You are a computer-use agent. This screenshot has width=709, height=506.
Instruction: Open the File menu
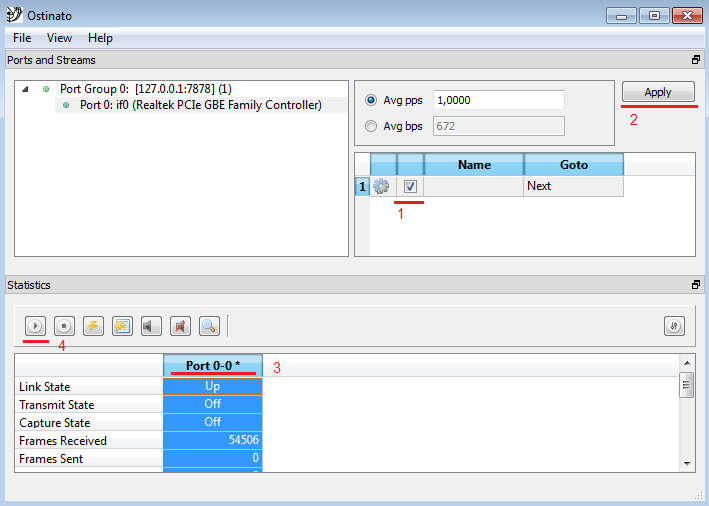pos(22,38)
